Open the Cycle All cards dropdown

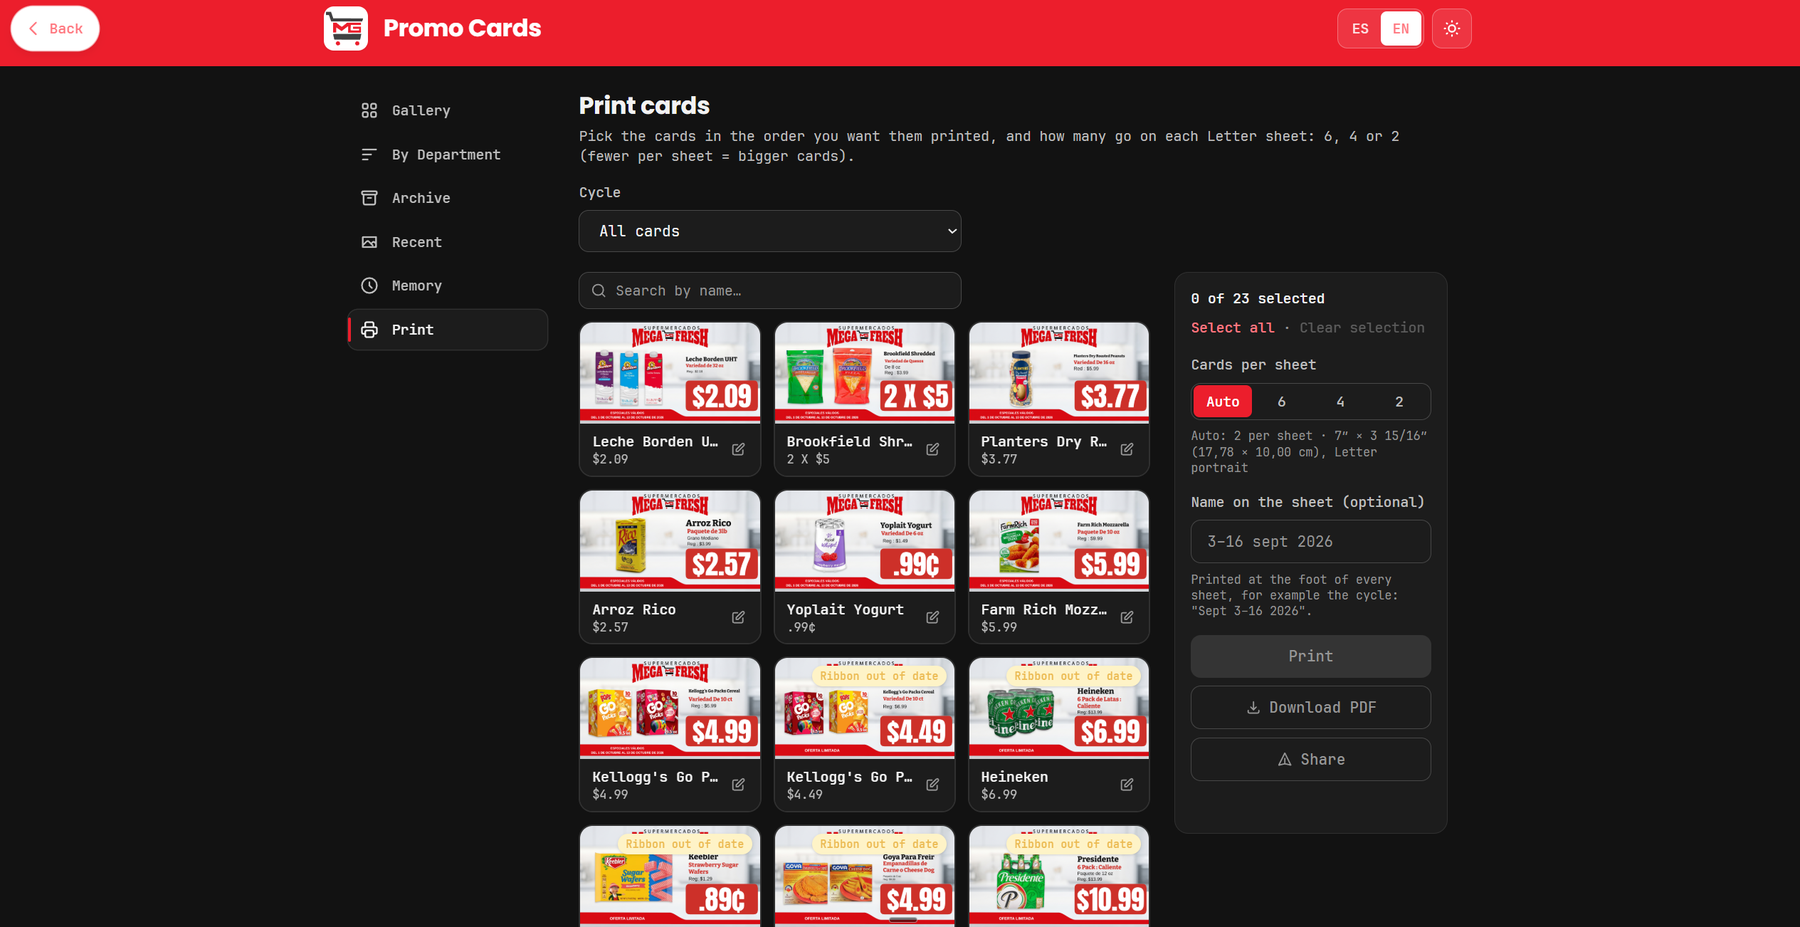click(770, 231)
